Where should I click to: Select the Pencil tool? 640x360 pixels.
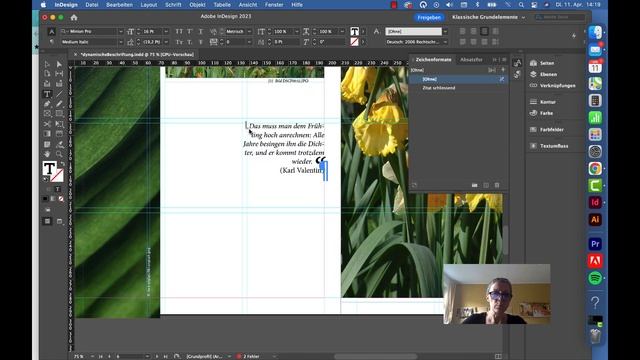coord(60,104)
